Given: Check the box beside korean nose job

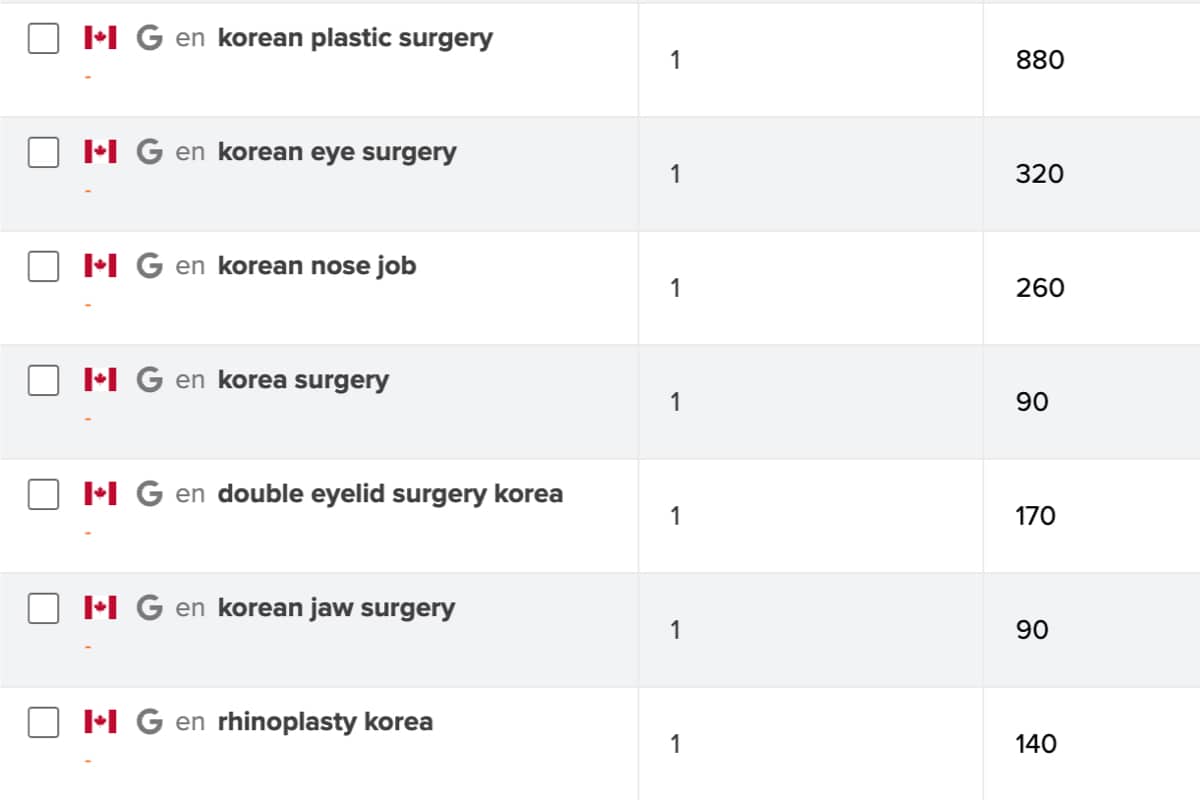Looking at the screenshot, I should pos(43,267).
